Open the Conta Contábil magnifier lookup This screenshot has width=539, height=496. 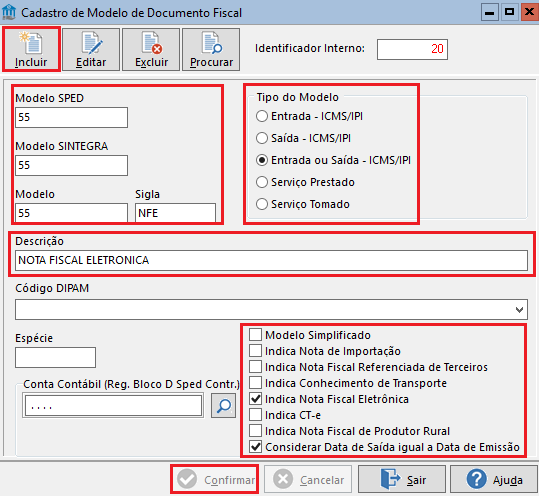pos(223,406)
